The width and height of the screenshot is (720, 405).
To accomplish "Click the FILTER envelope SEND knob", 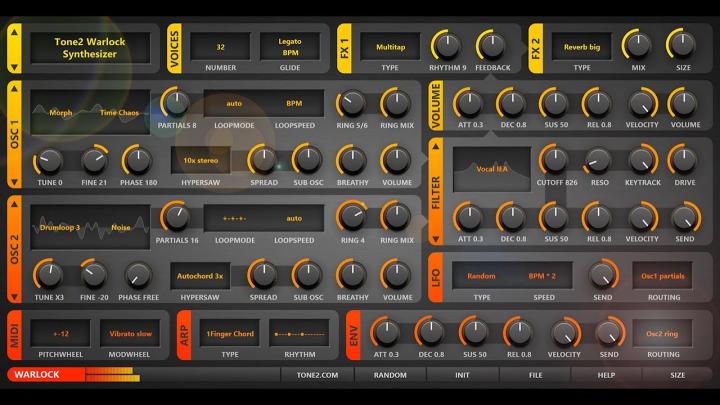I will pyautogui.click(x=685, y=217).
